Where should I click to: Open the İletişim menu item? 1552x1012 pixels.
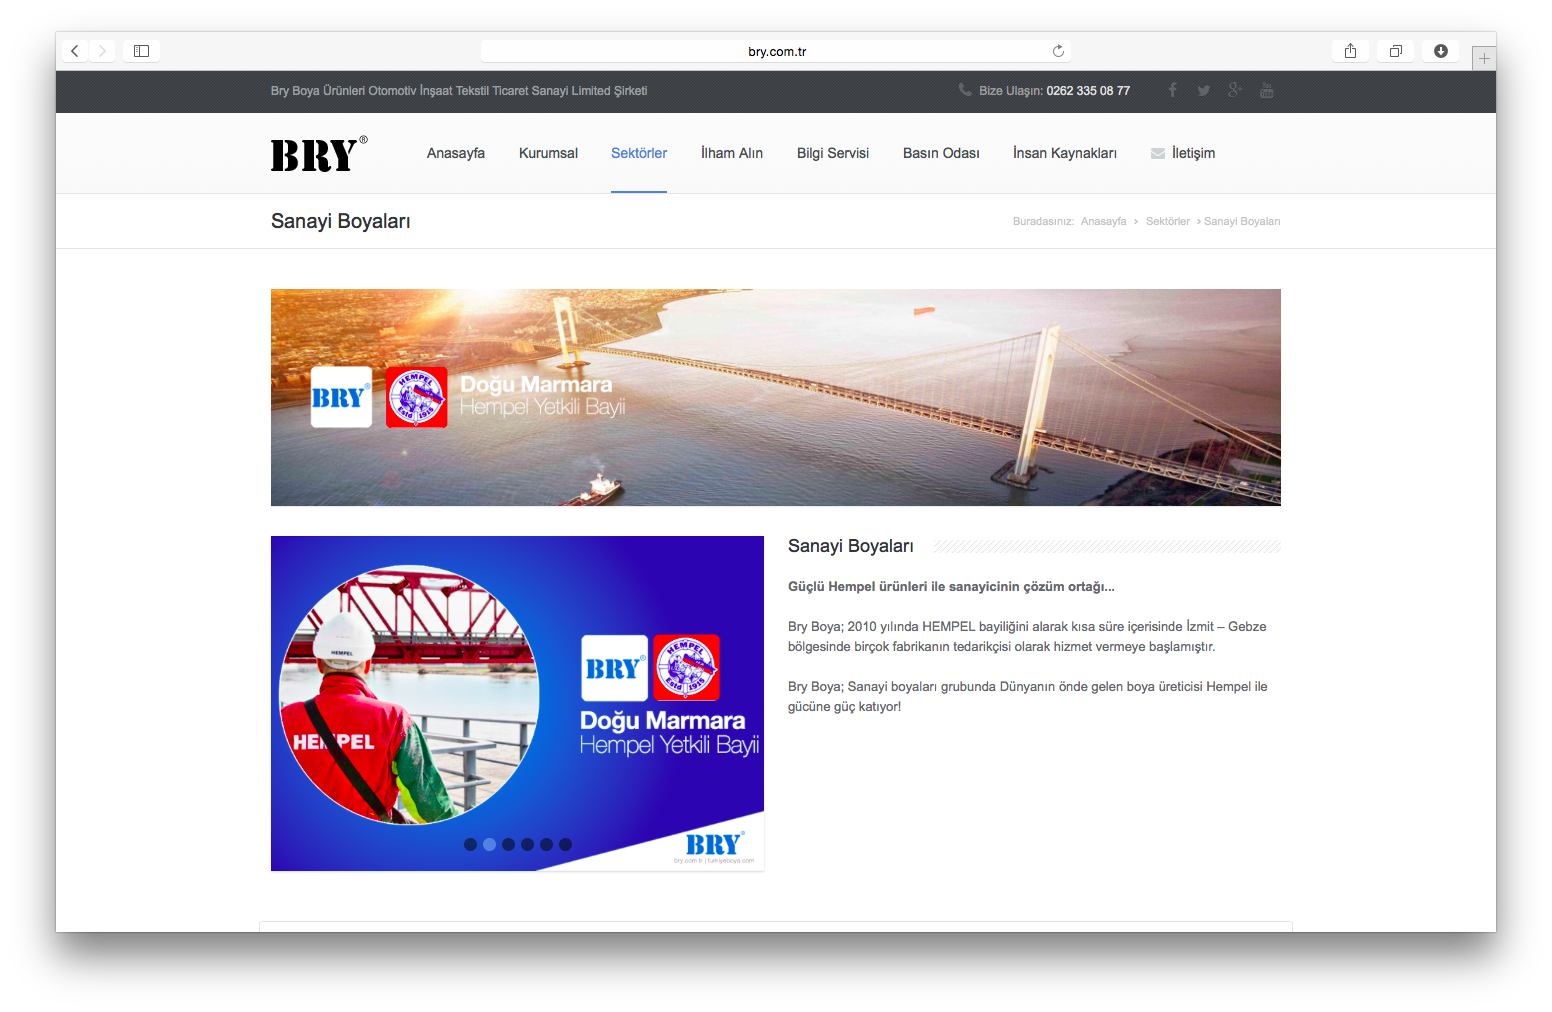1193,153
